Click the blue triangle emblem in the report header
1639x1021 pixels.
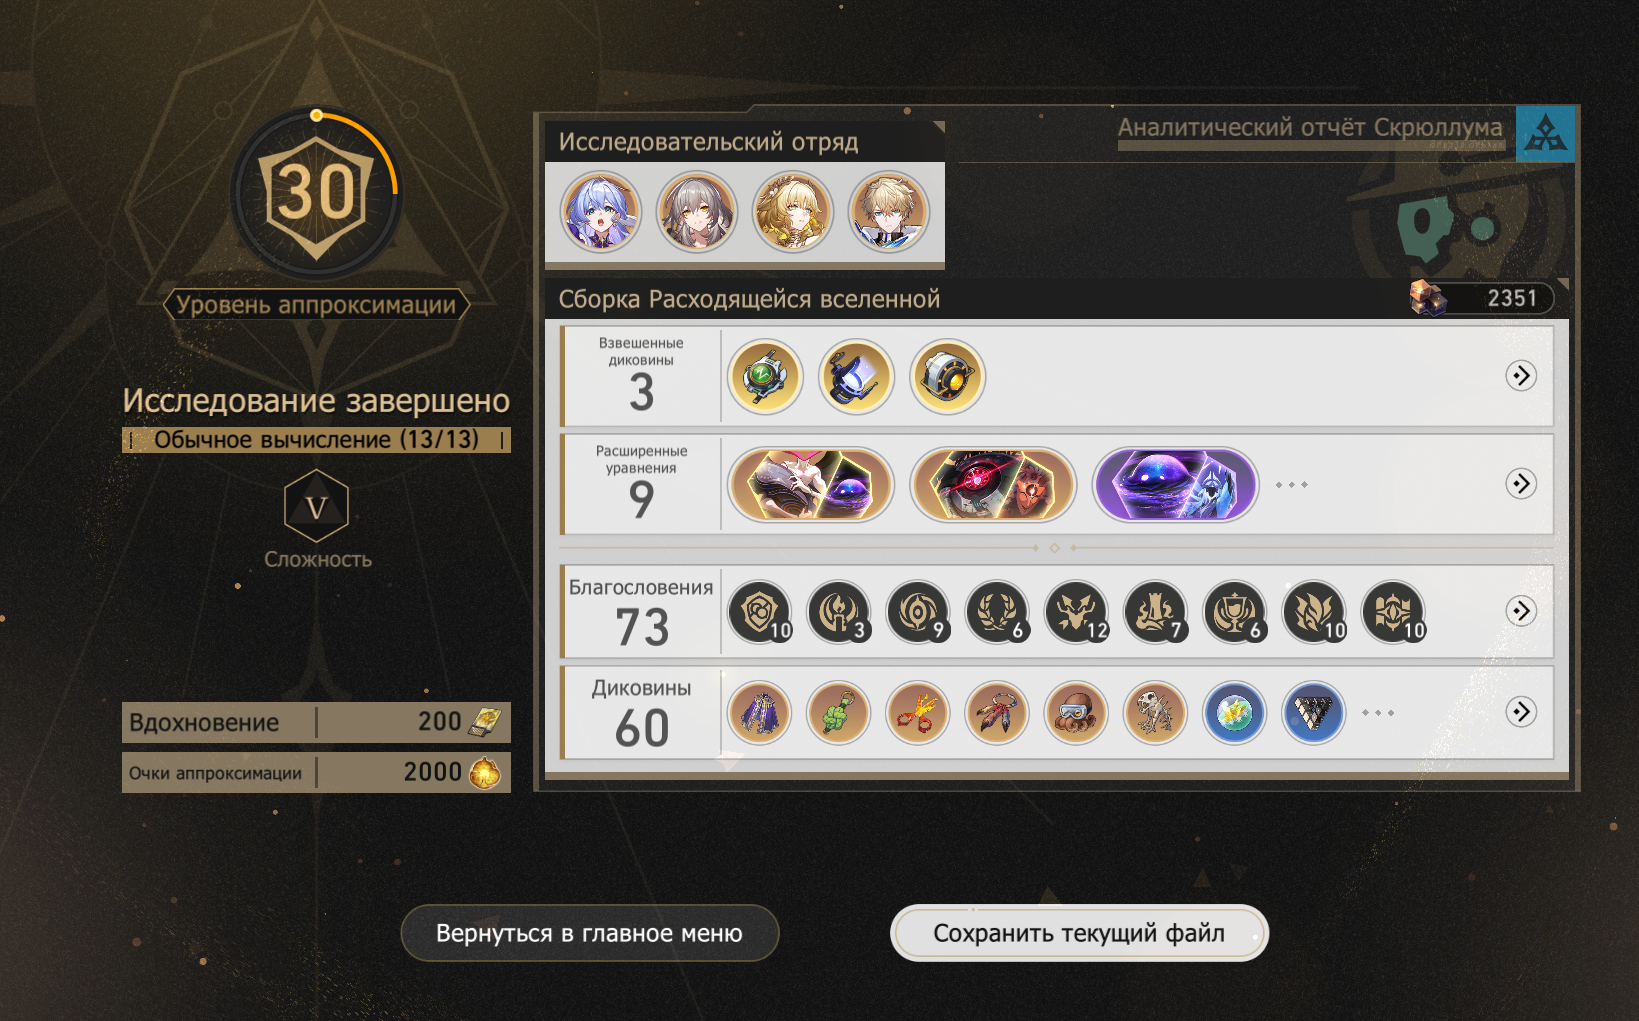click(x=1546, y=134)
